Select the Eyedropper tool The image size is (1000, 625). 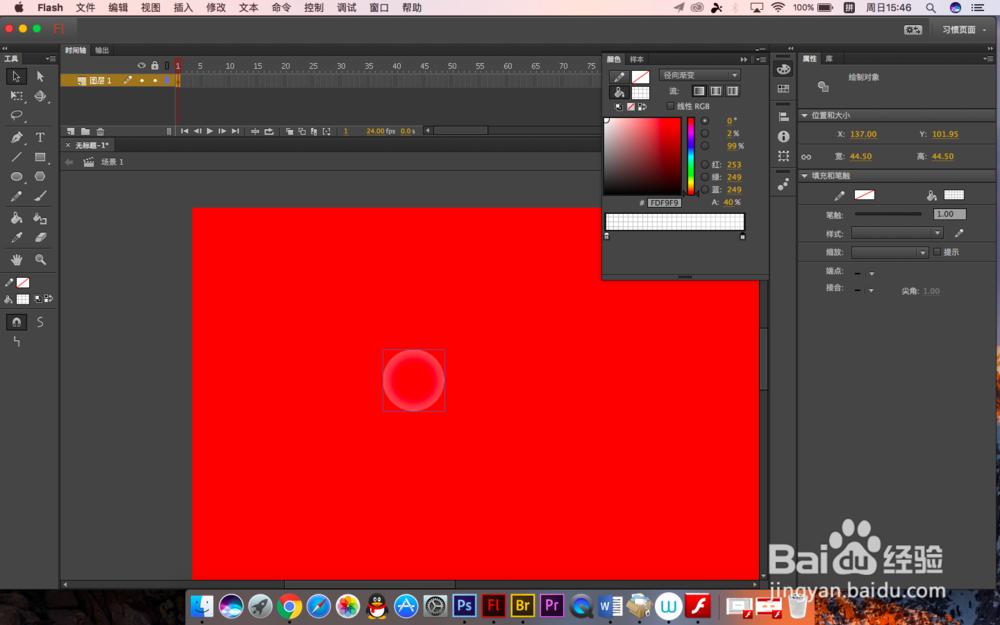[17, 237]
